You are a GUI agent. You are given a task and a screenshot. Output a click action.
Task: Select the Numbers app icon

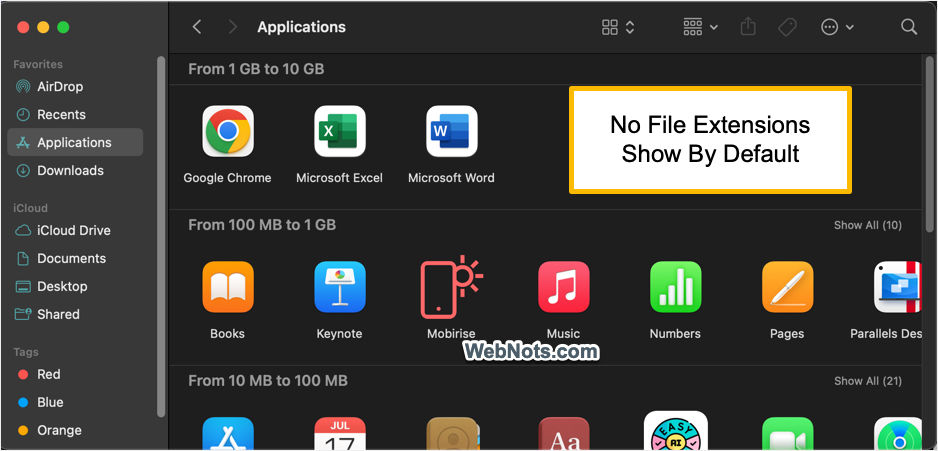(675, 287)
